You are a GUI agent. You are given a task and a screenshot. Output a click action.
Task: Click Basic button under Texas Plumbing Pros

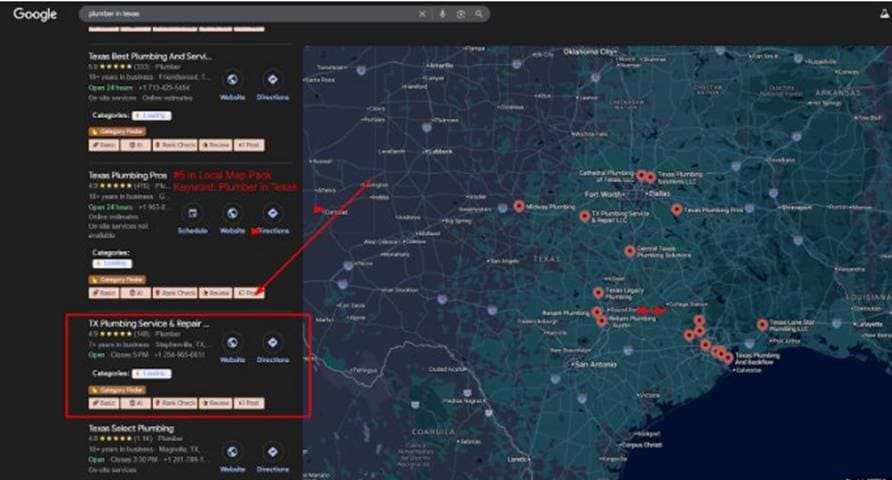click(x=104, y=293)
